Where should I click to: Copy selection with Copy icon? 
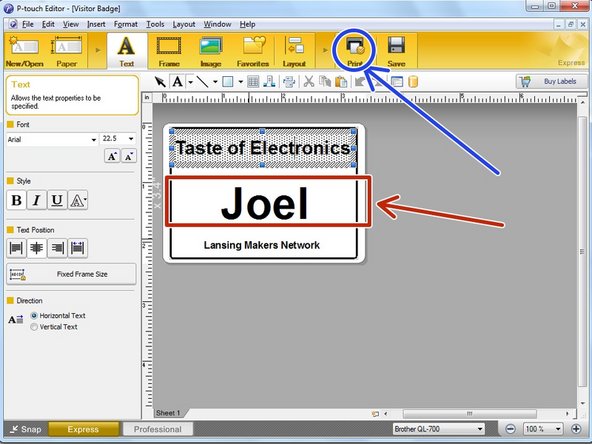point(325,82)
